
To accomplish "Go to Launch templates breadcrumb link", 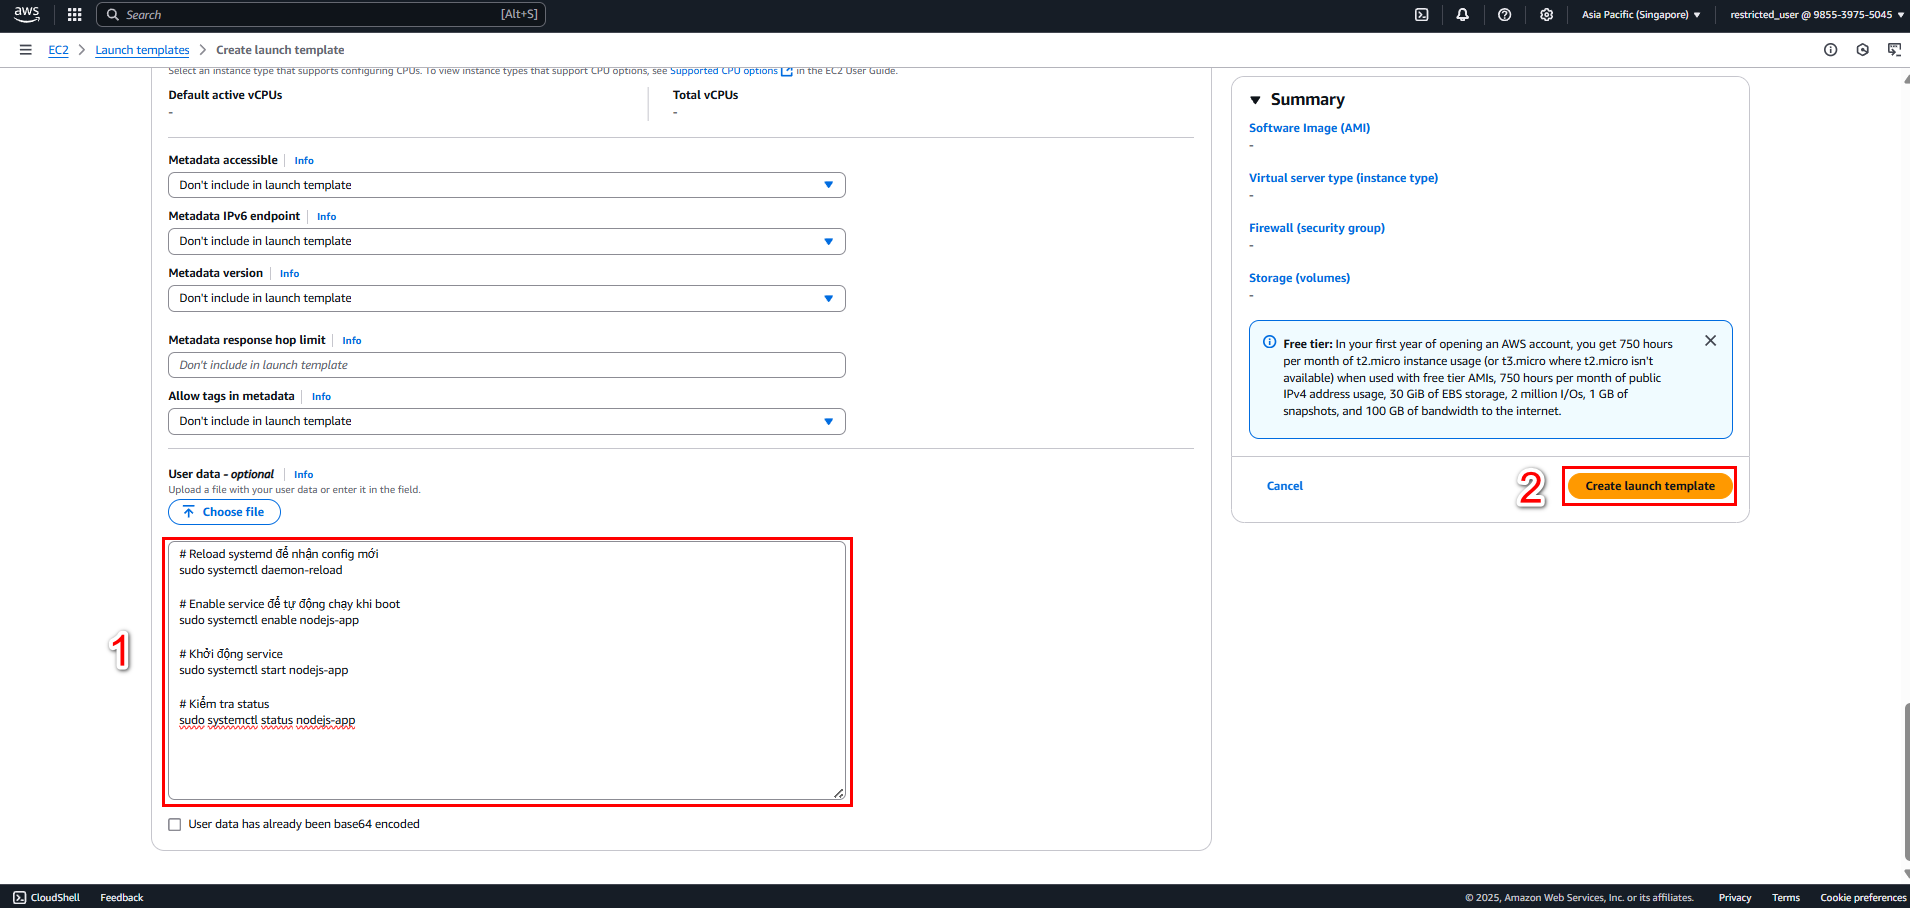I will tap(142, 50).
